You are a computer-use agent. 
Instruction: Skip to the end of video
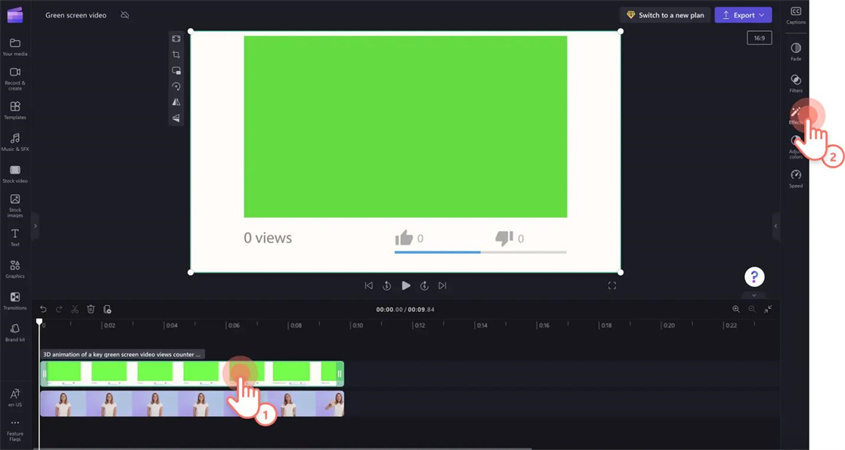click(442, 286)
